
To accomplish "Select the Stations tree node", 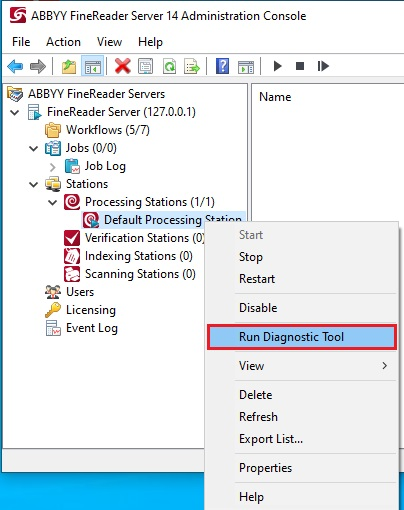I will tap(87, 184).
